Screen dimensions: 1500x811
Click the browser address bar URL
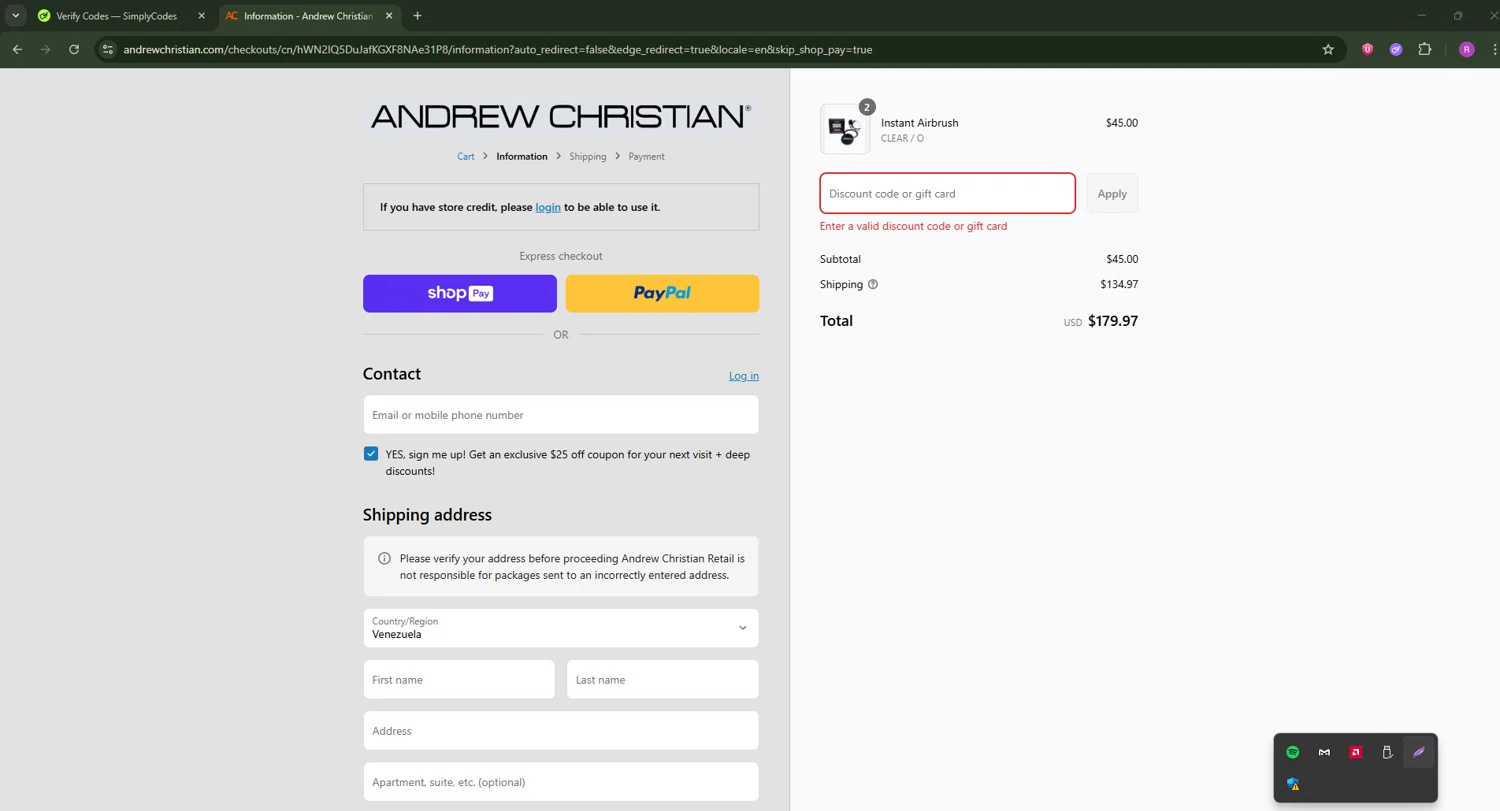[497, 49]
